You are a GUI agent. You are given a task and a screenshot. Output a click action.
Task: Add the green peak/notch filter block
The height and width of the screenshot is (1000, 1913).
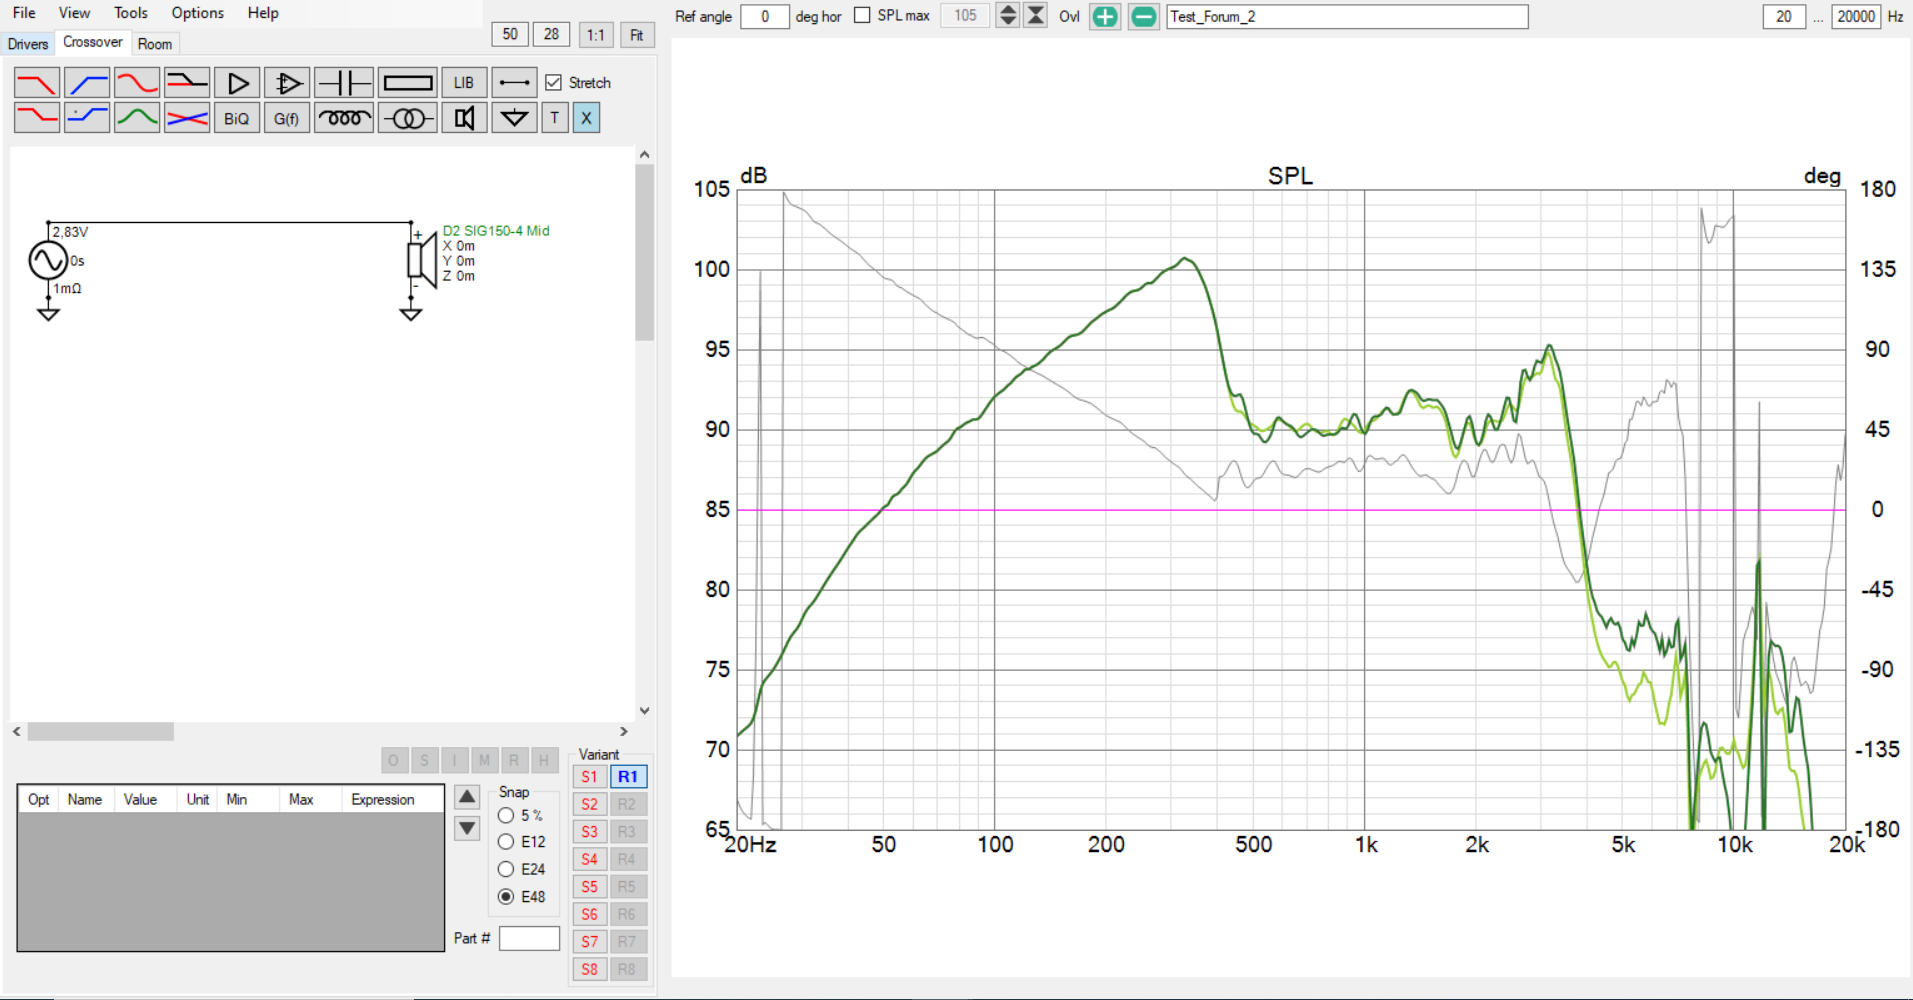[137, 118]
